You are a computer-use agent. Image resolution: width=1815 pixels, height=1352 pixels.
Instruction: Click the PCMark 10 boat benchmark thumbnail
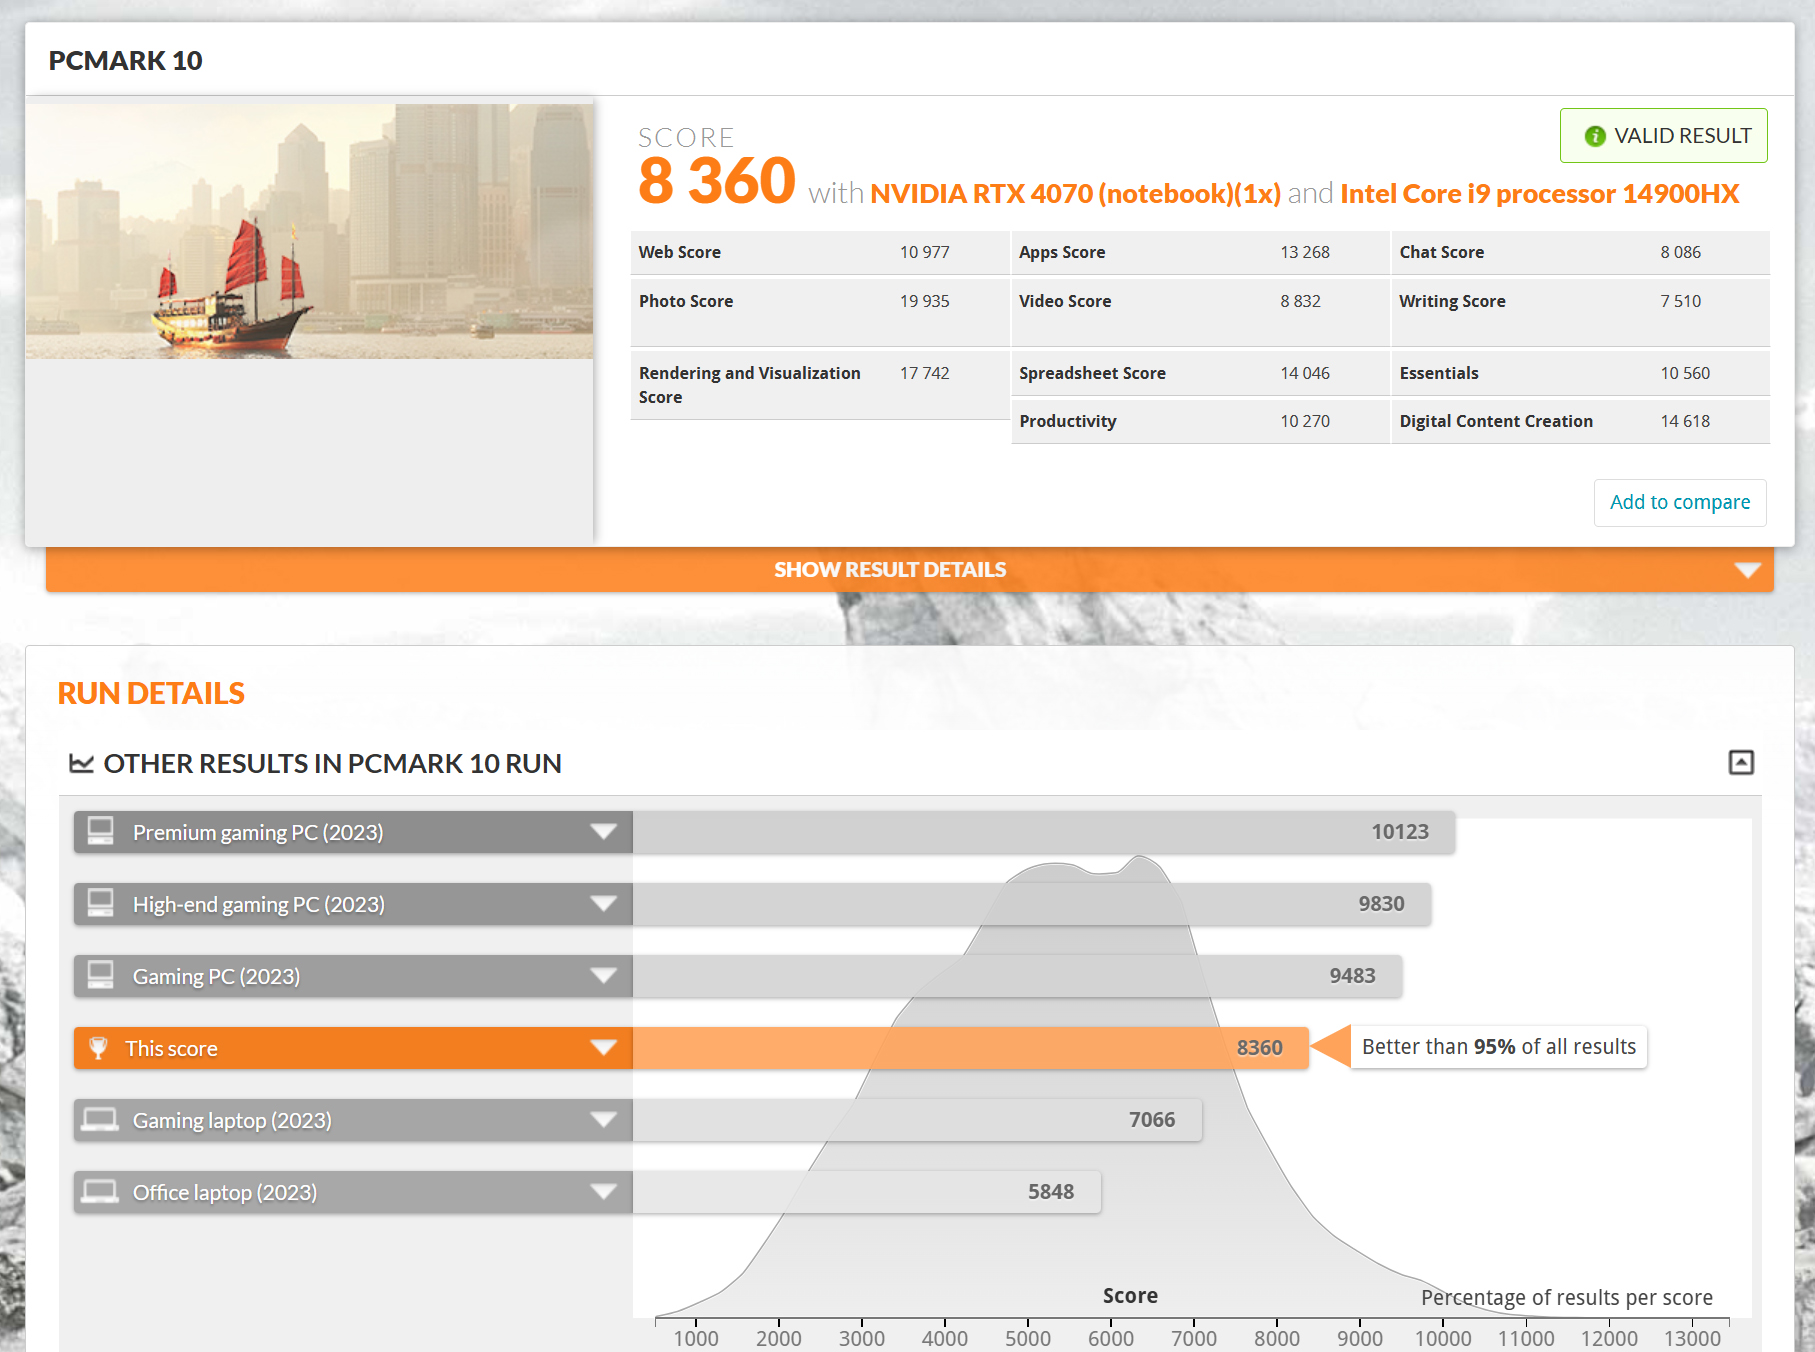coord(309,231)
